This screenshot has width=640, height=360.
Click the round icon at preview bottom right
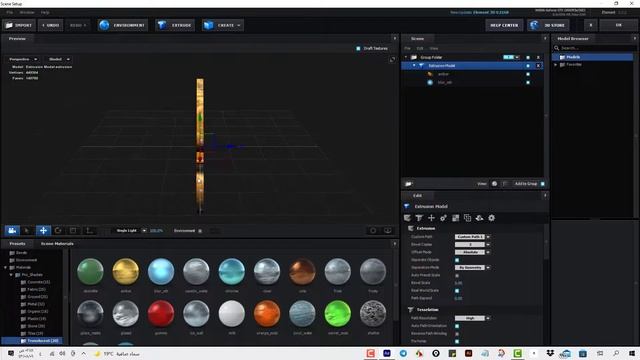pos(373,231)
